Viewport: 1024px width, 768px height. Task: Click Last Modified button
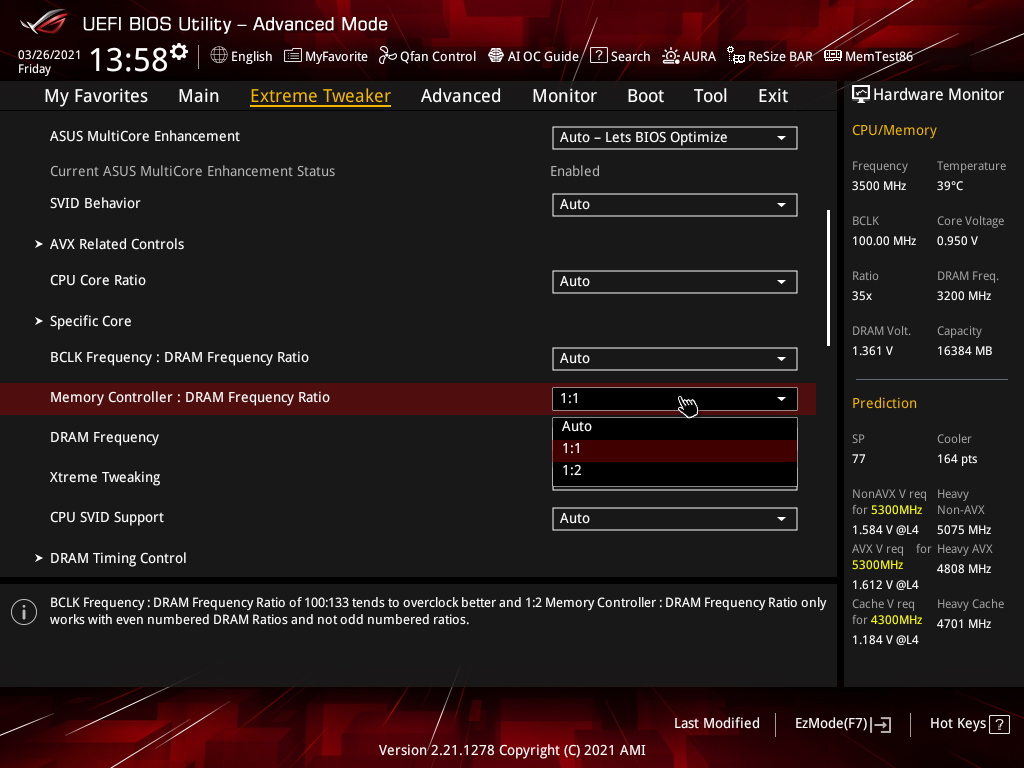pos(716,724)
